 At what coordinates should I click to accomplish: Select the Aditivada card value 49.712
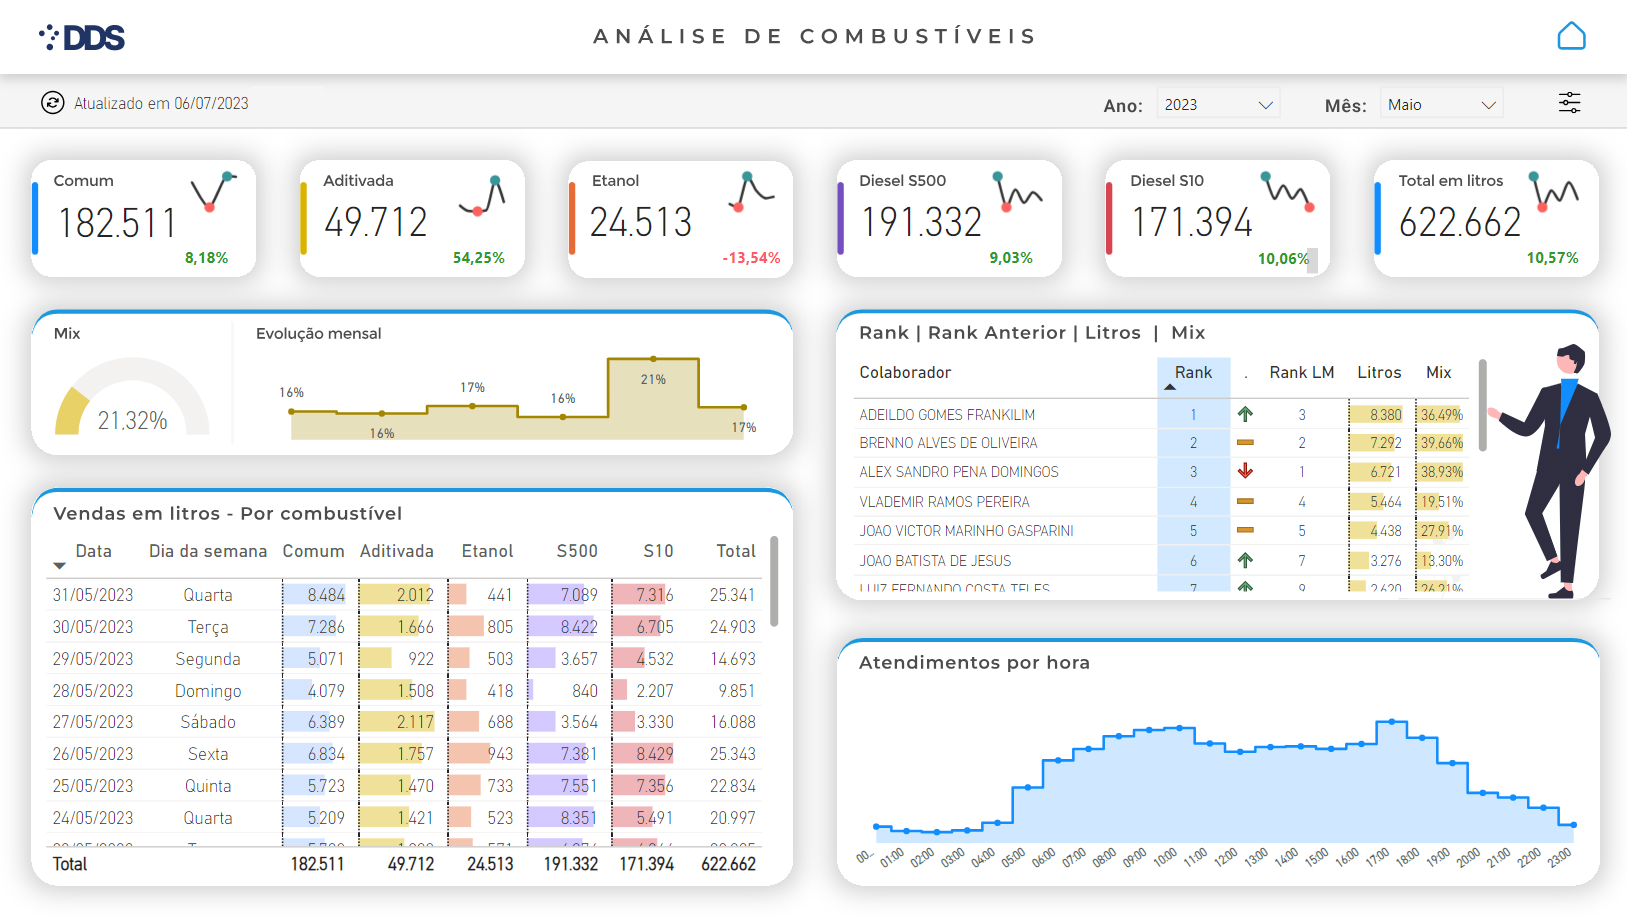pos(376,222)
